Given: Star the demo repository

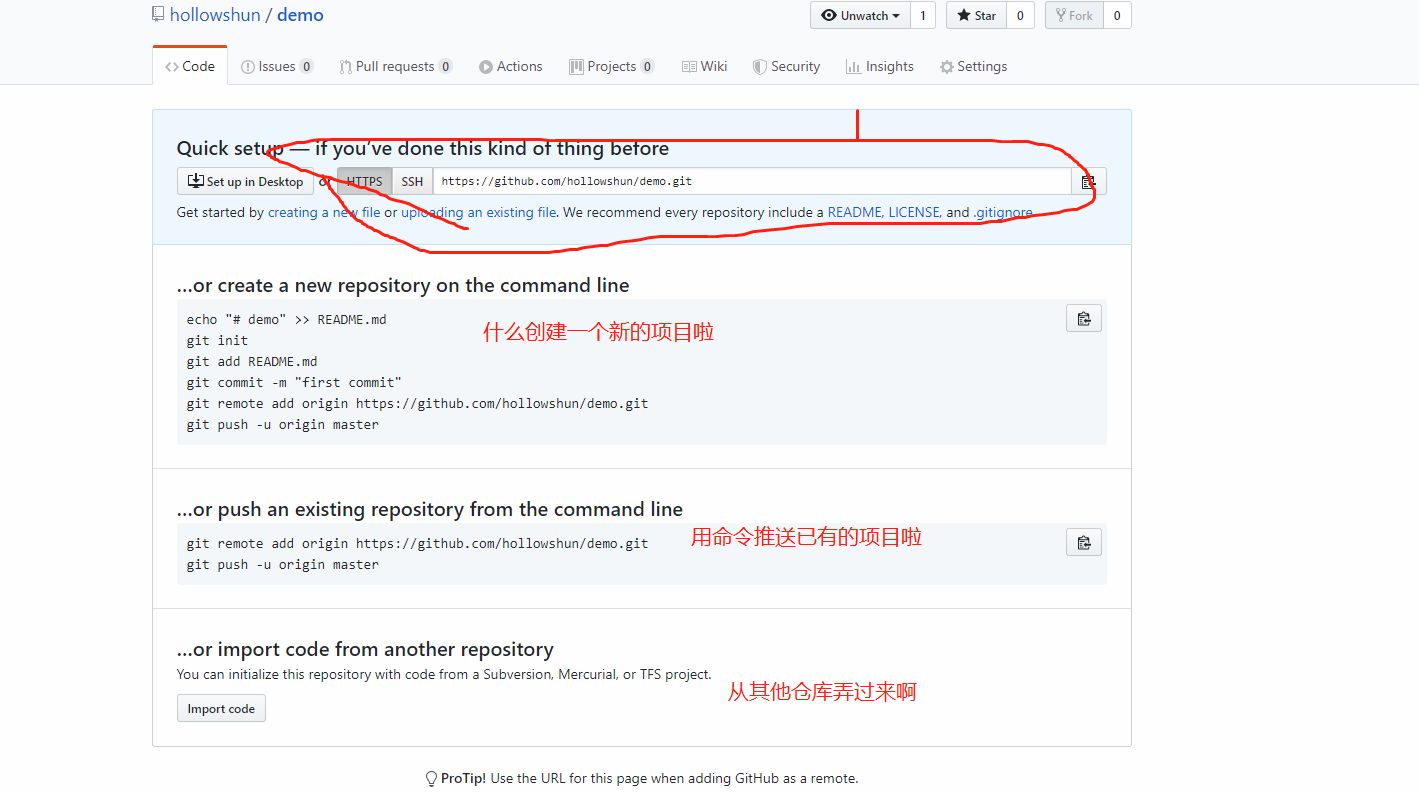Looking at the screenshot, I should 976,15.
